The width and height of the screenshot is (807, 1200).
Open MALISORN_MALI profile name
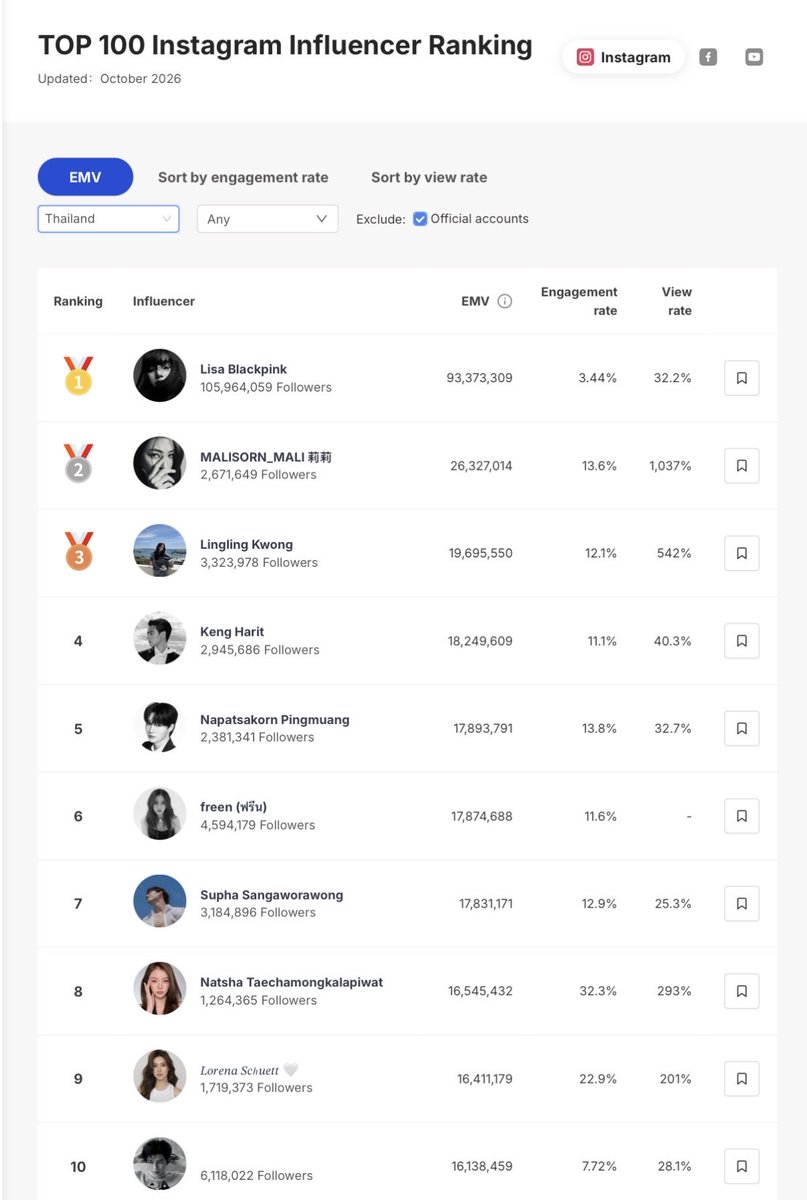[266, 457]
